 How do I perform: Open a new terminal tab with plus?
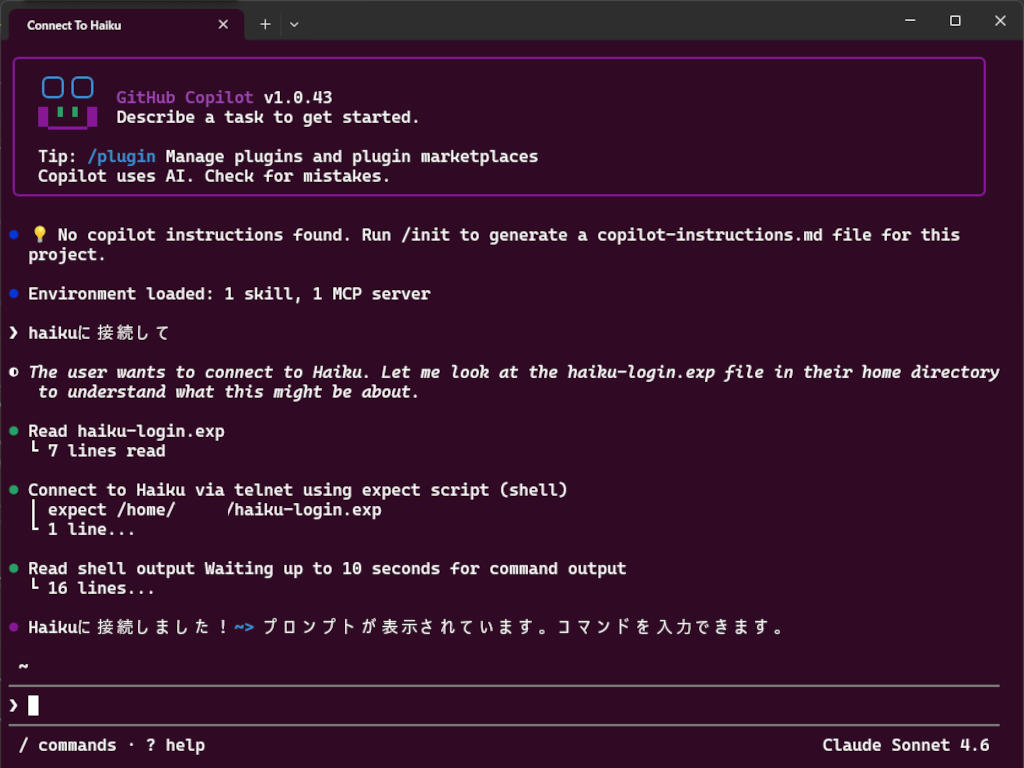pyautogui.click(x=264, y=25)
